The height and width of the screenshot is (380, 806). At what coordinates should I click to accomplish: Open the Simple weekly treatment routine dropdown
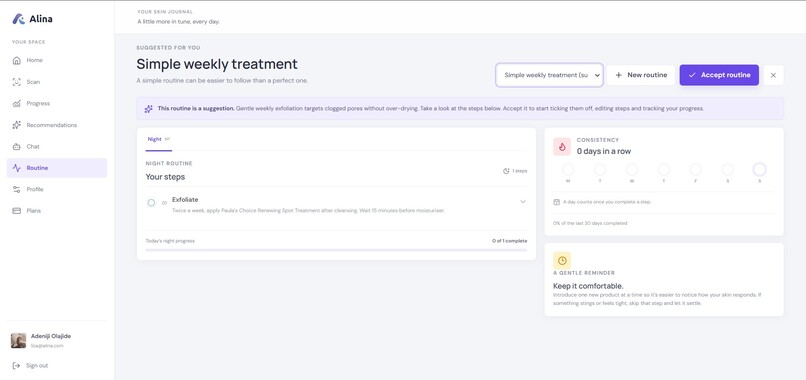click(x=549, y=75)
